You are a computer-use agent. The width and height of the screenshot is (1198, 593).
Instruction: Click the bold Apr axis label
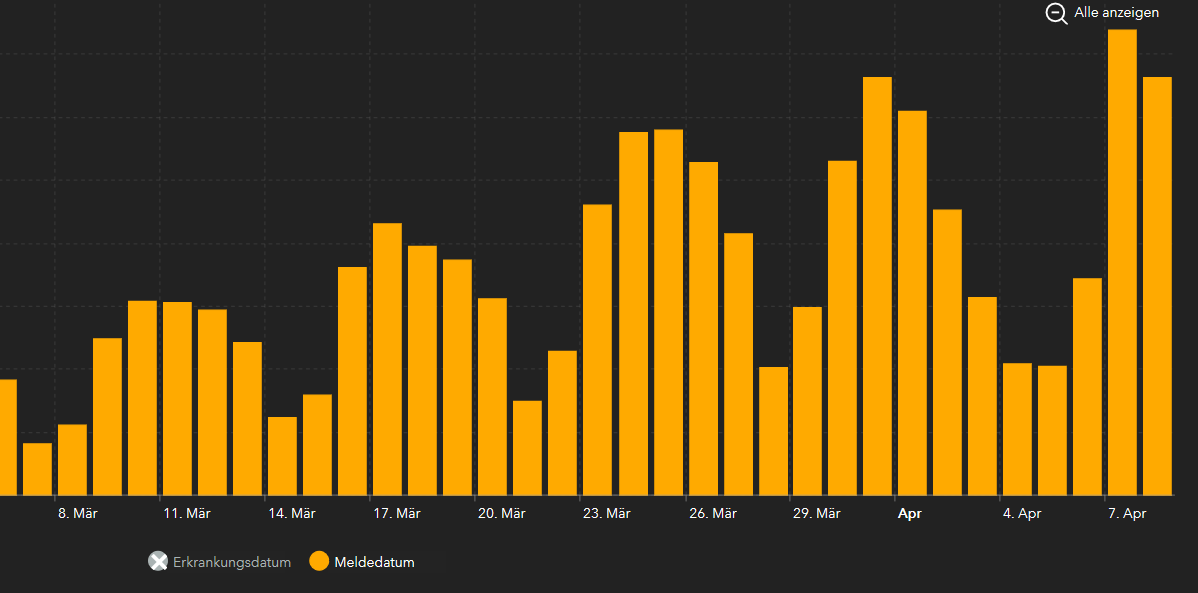[909, 514]
